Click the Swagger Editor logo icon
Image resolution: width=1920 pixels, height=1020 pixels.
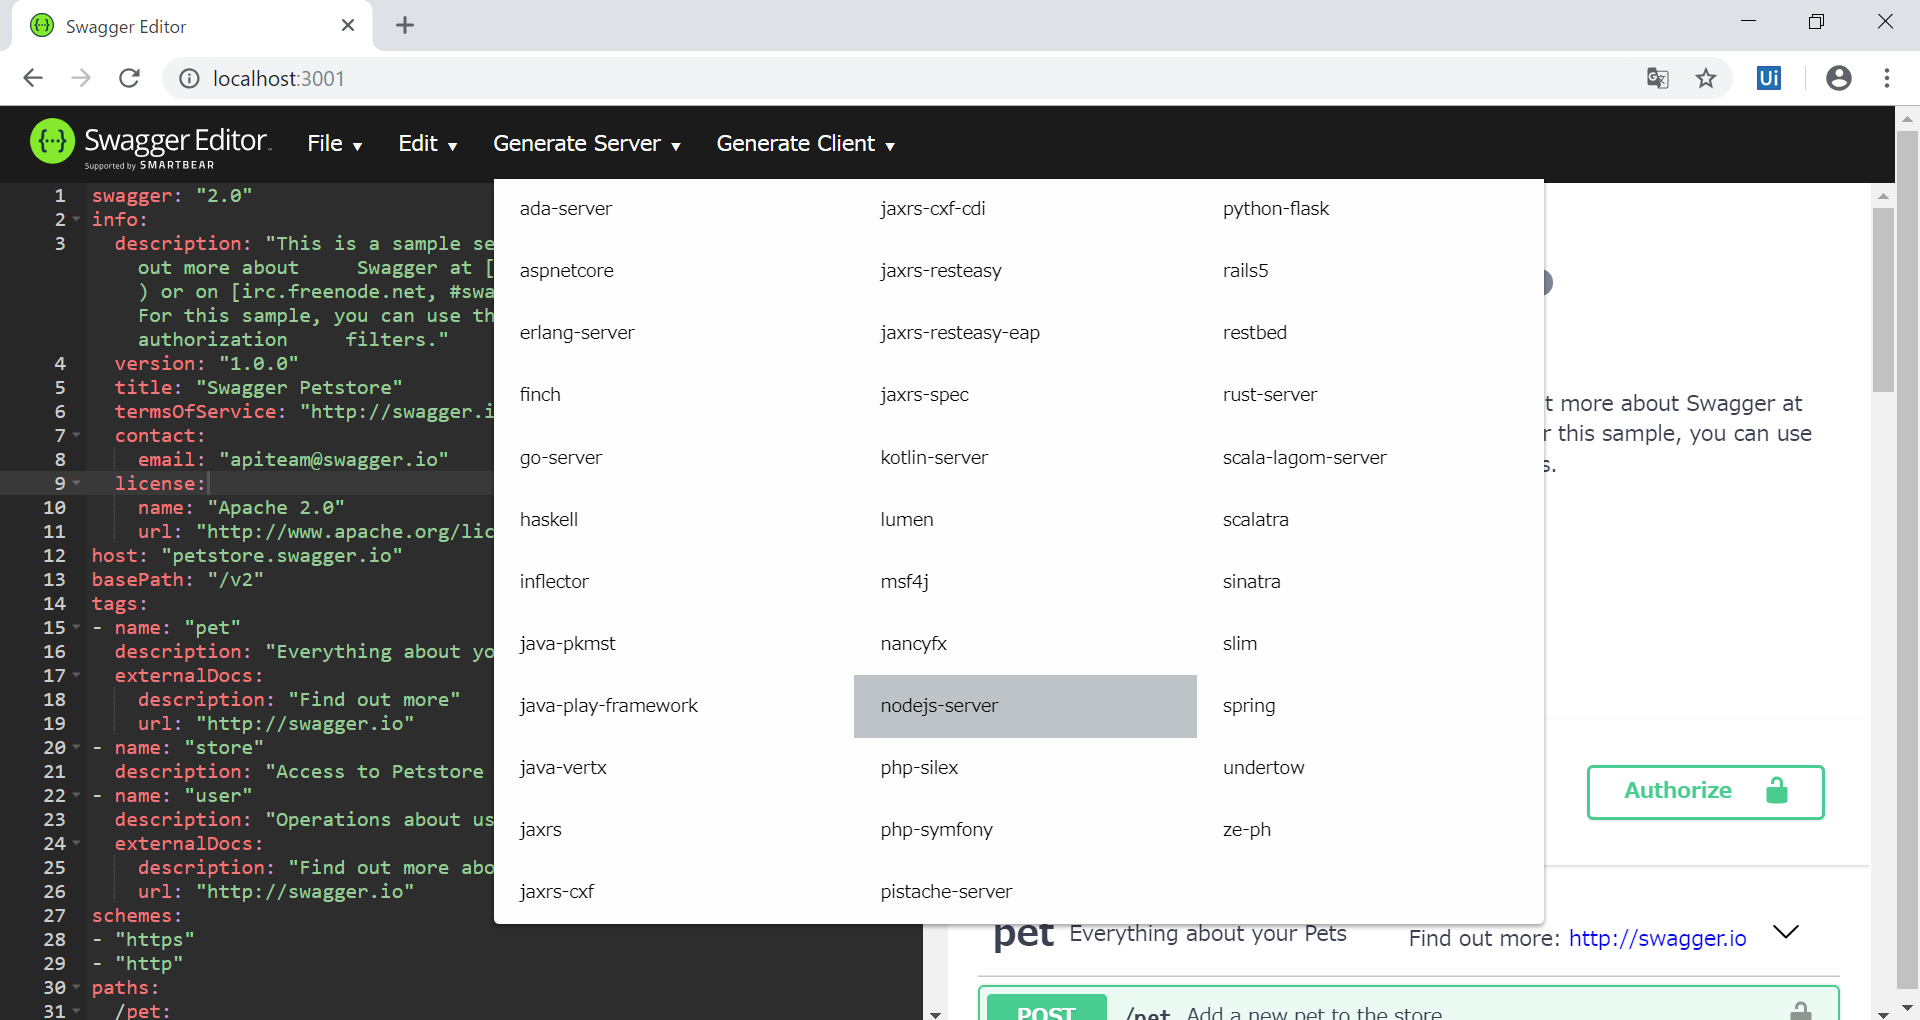[52, 142]
